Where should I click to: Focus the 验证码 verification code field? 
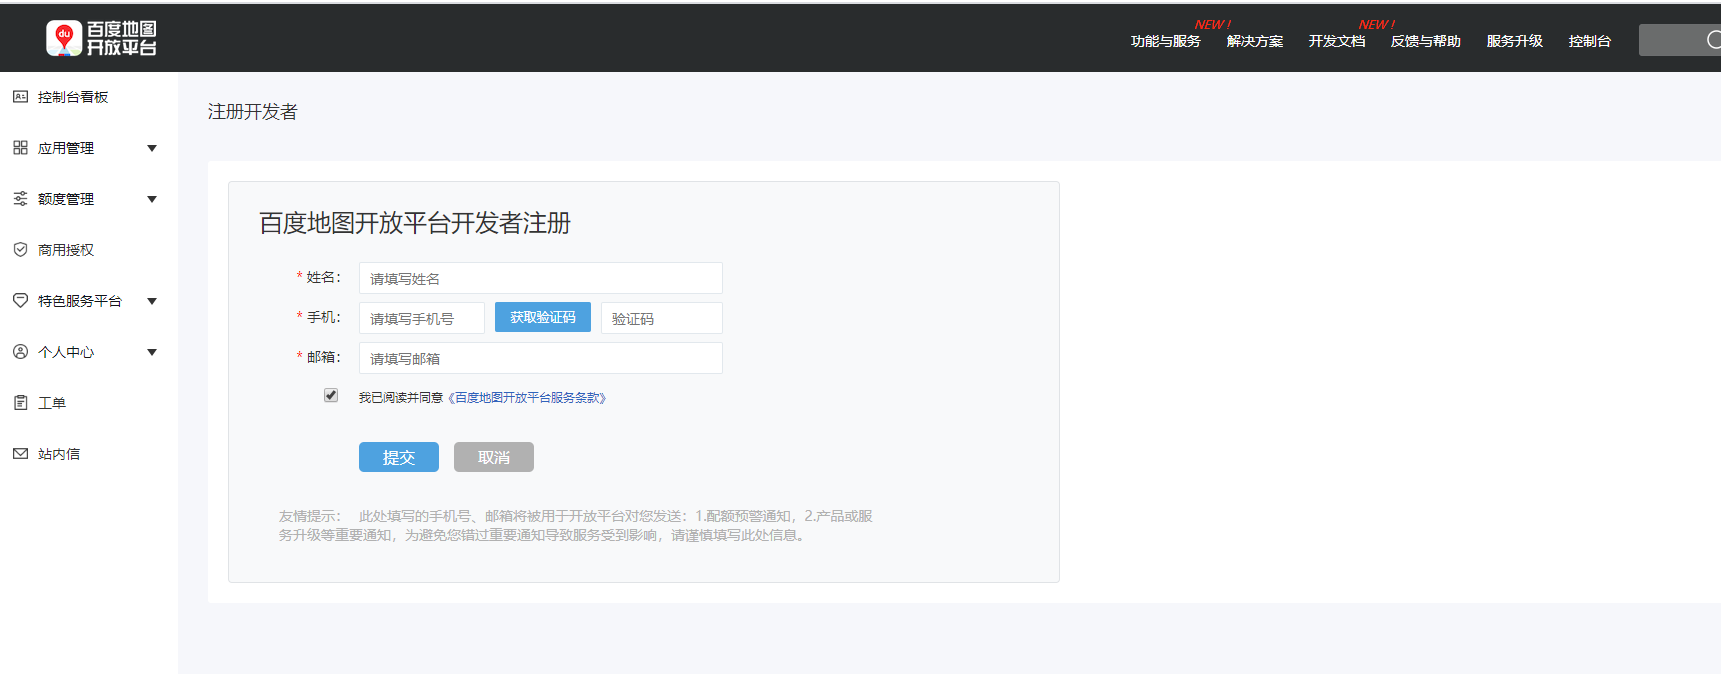[x=662, y=318]
